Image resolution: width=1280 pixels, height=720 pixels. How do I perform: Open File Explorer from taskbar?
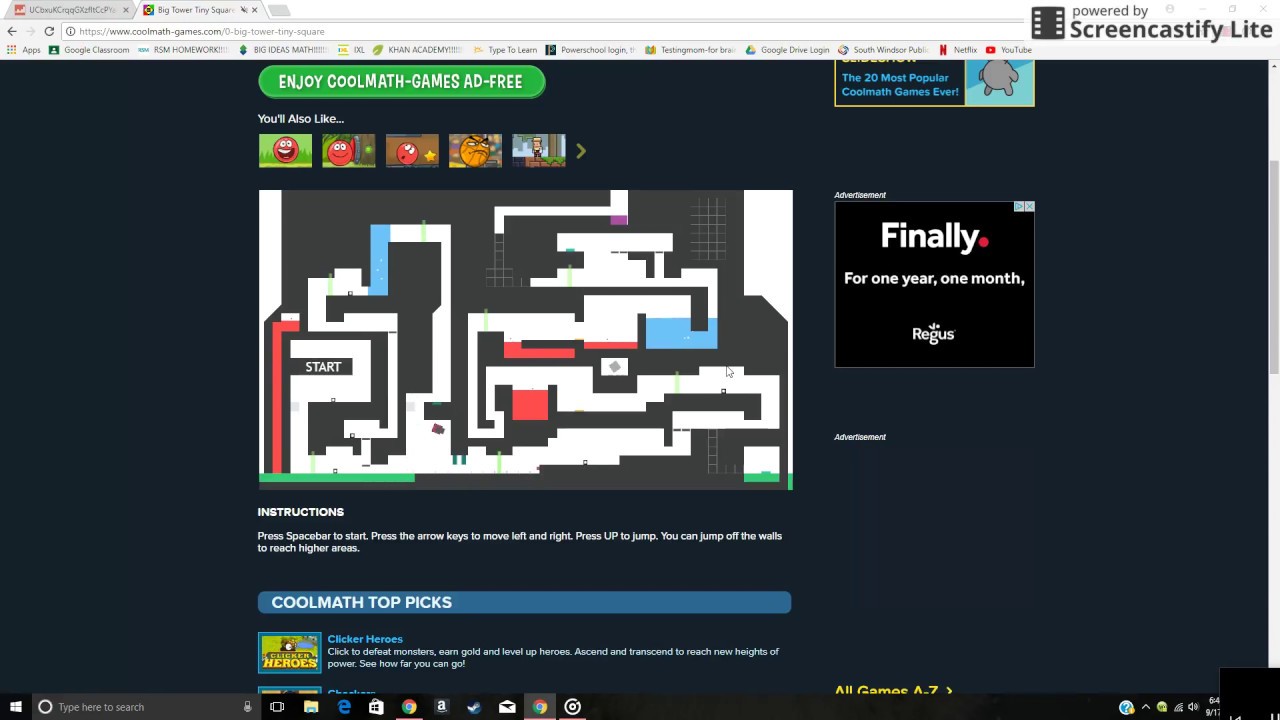point(311,707)
